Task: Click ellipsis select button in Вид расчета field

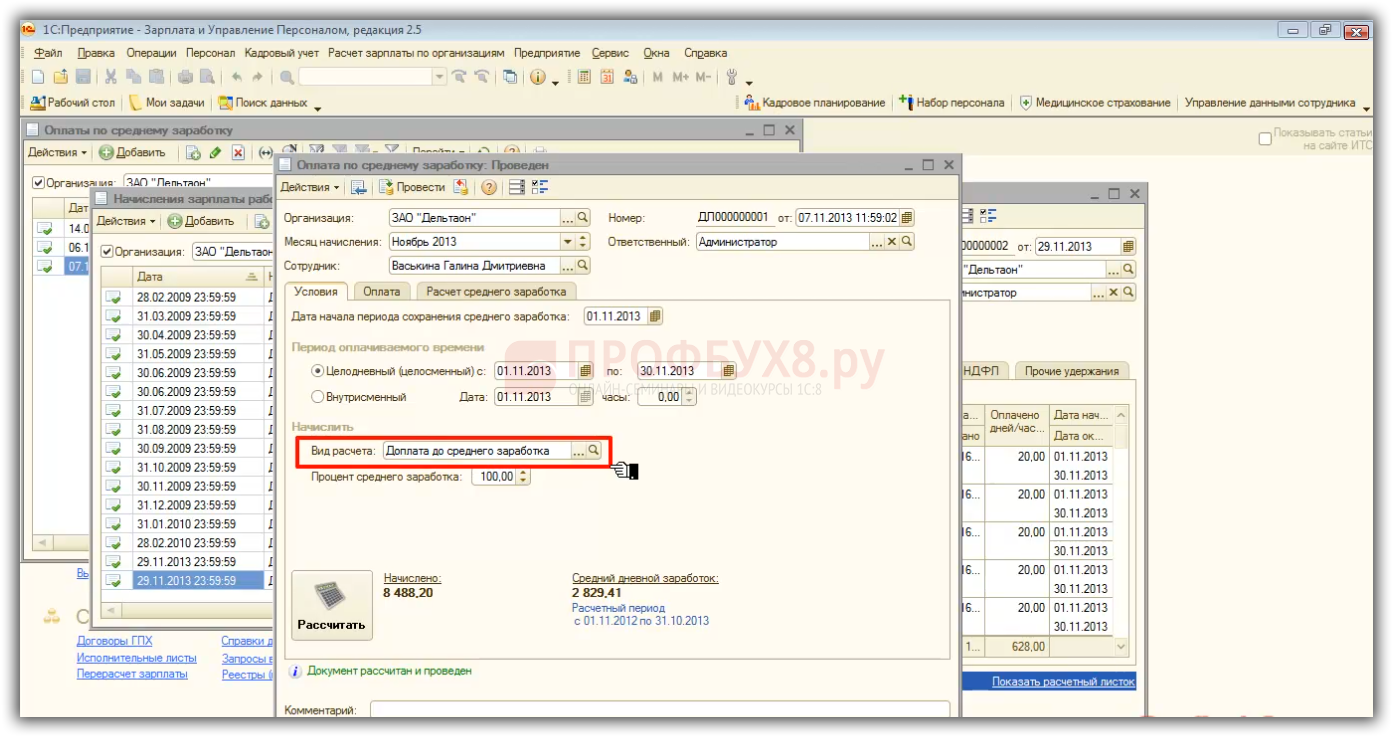Action: coord(578,451)
